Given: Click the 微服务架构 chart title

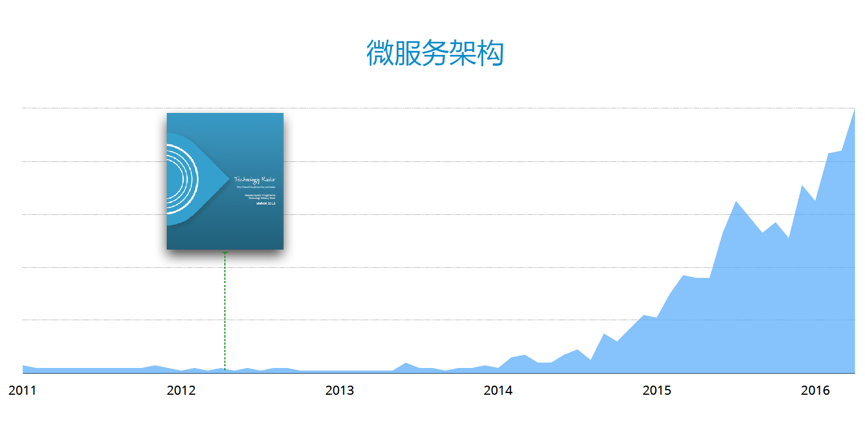Looking at the screenshot, I should [435, 53].
